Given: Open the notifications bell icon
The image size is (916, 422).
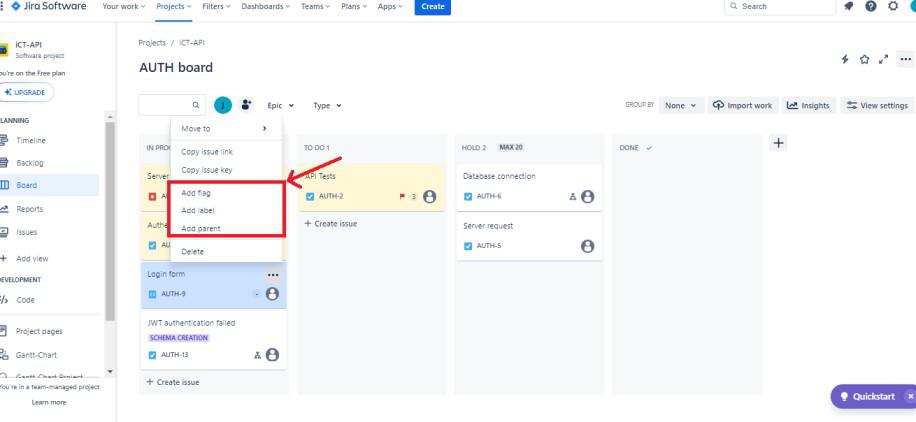Looking at the screenshot, I should coord(848,6).
